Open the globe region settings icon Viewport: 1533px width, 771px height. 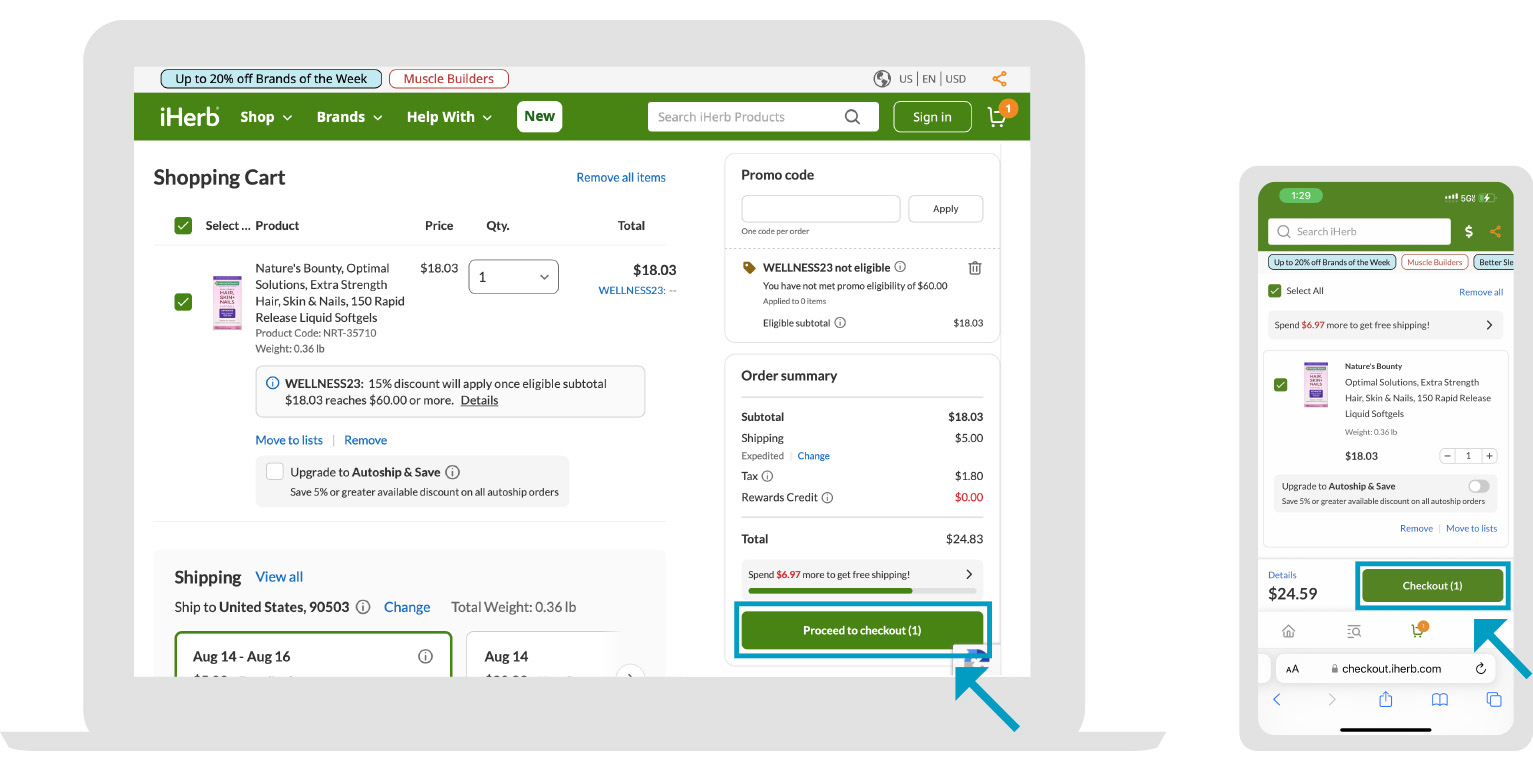tap(882, 79)
